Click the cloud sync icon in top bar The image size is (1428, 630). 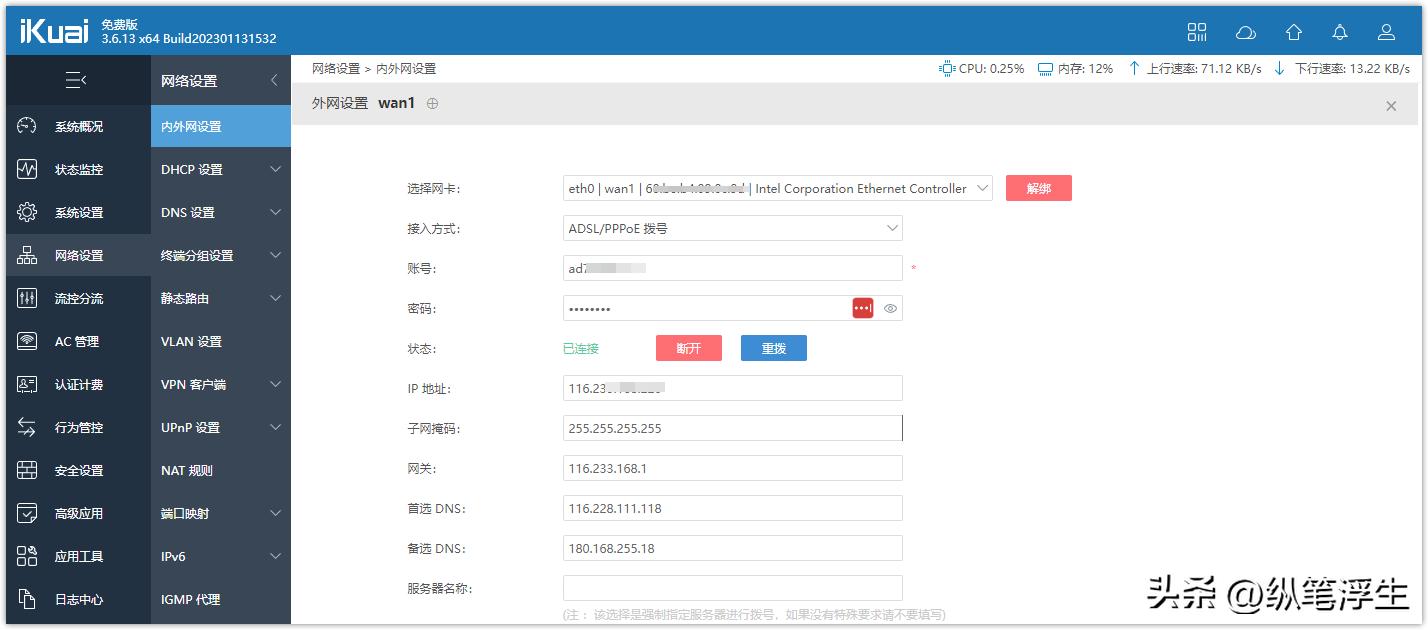click(x=1245, y=32)
